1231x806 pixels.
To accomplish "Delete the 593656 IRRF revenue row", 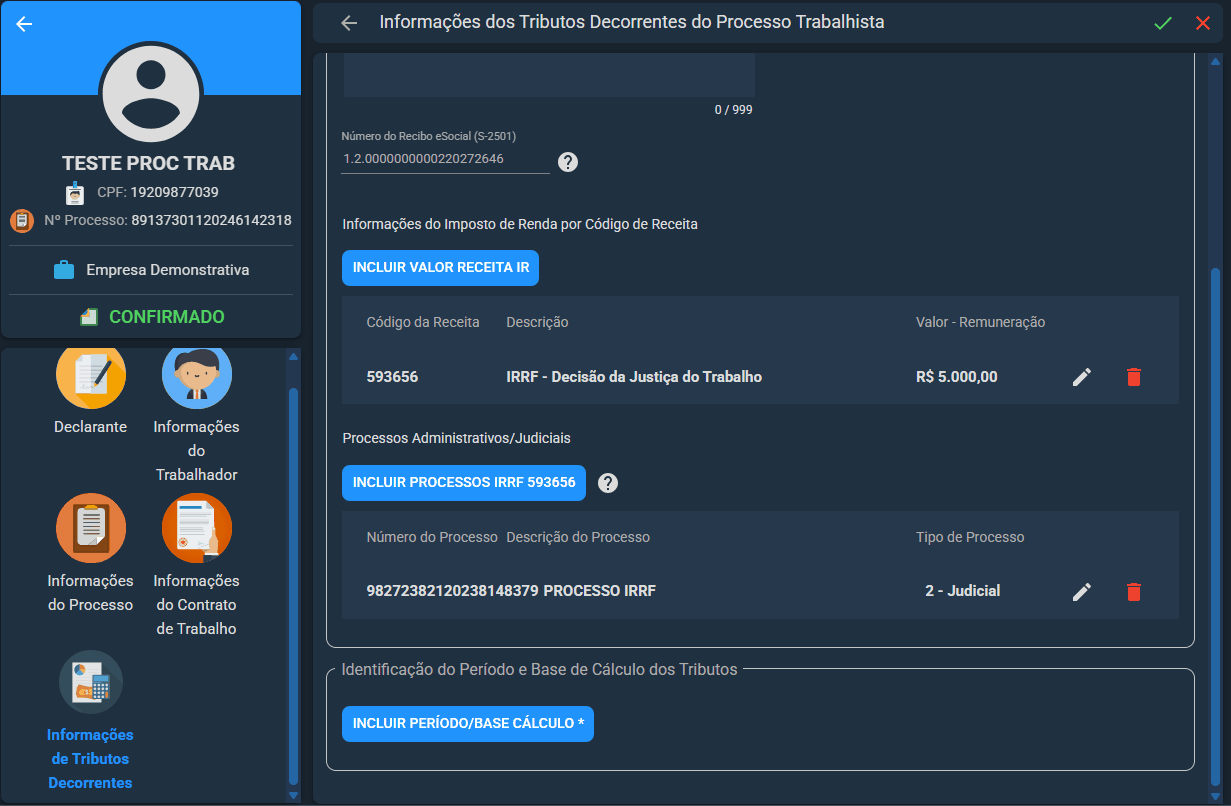I will 1133,377.
